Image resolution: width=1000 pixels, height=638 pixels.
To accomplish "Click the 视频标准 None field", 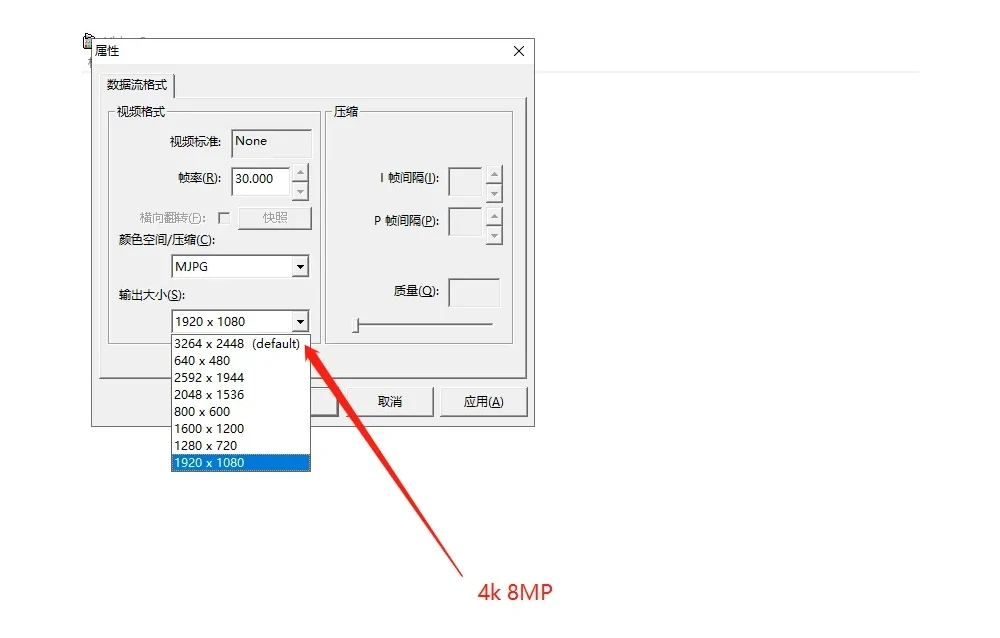I will pyautogui.click(x=271, y=143).
